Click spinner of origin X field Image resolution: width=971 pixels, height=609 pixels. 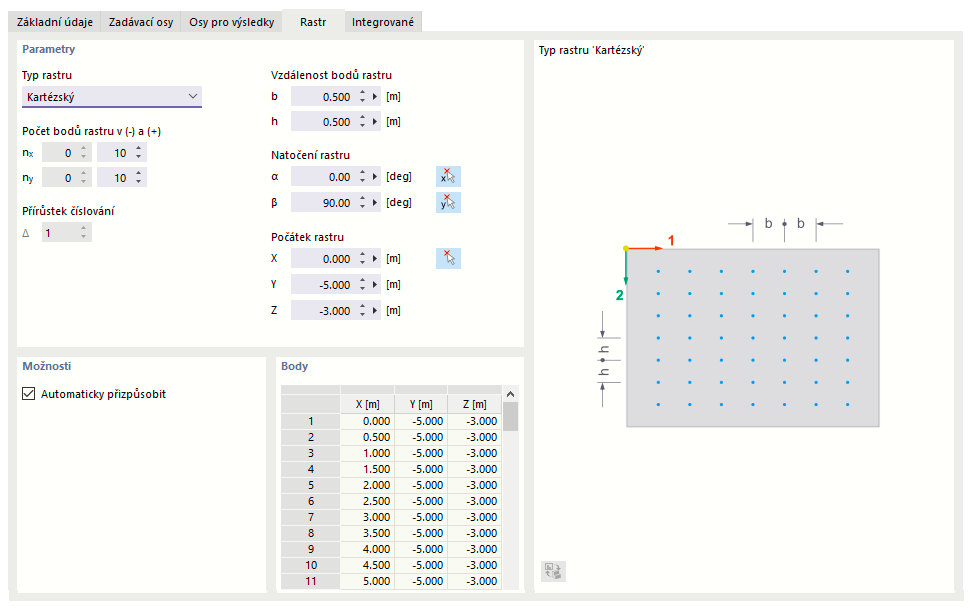362,258
